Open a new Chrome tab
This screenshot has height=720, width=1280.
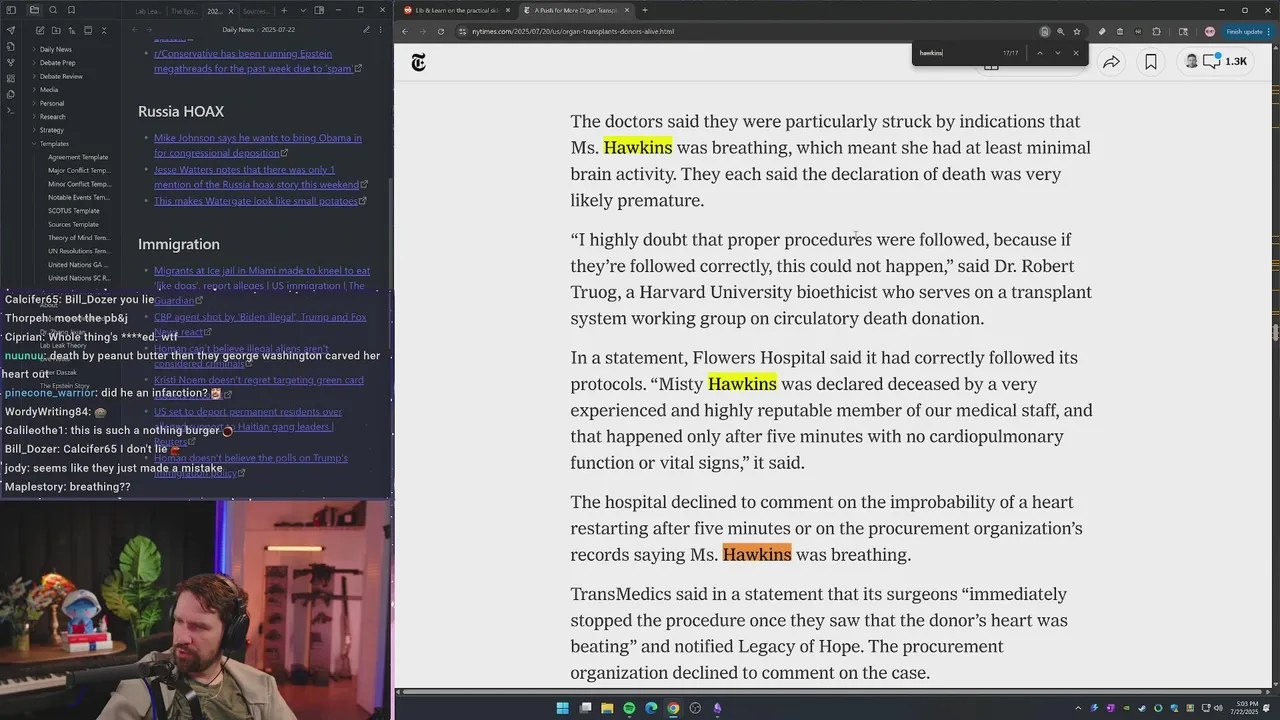(x=645, y=10)
